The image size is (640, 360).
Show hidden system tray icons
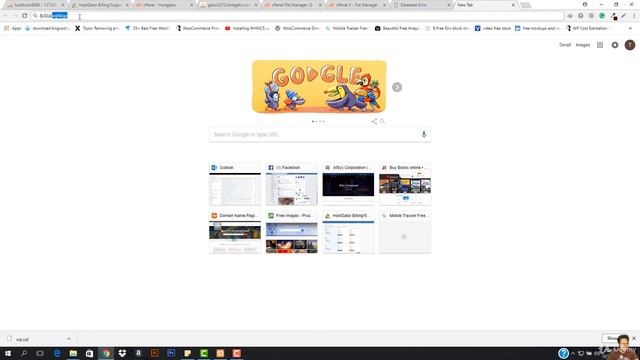573,353
